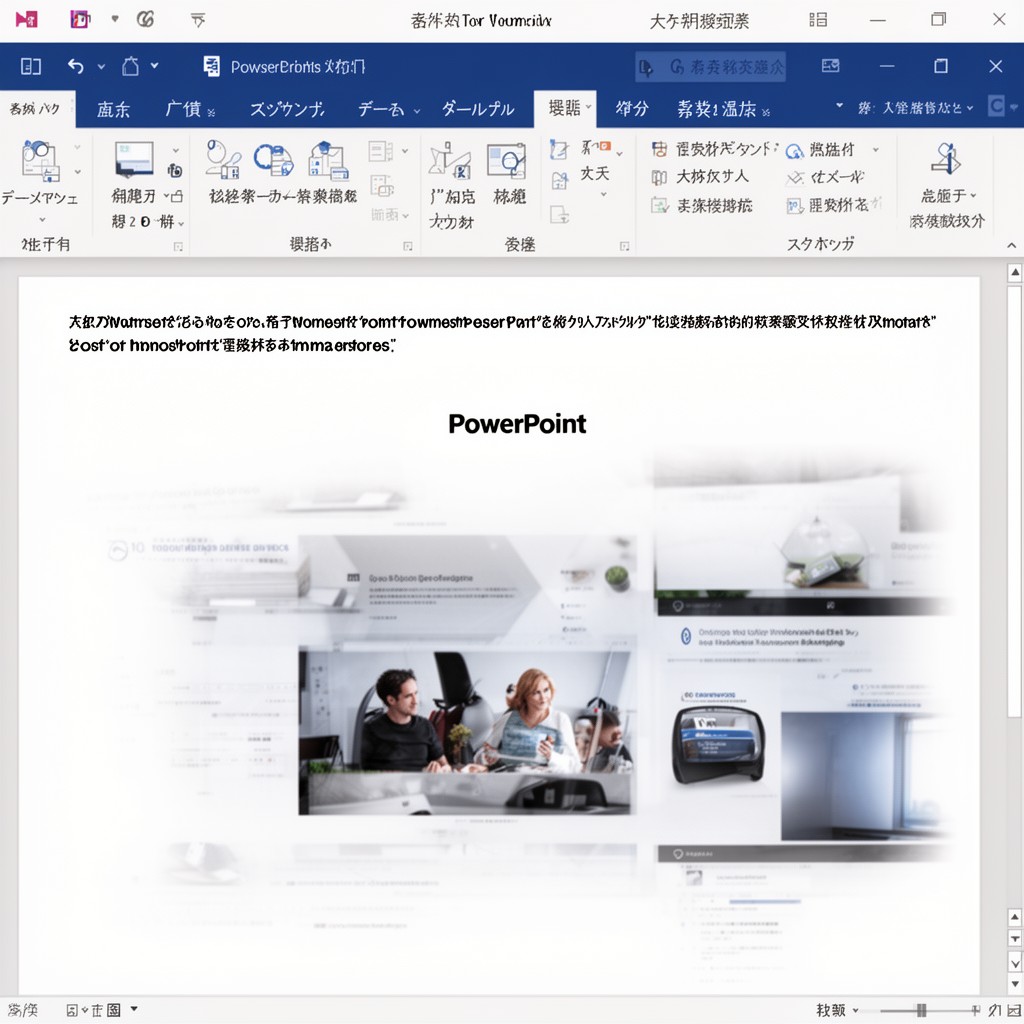The width and height of the screenshot is (1024, 1024).
Task: Click the search box in the blue title bar
Action: tap(710, 67)
